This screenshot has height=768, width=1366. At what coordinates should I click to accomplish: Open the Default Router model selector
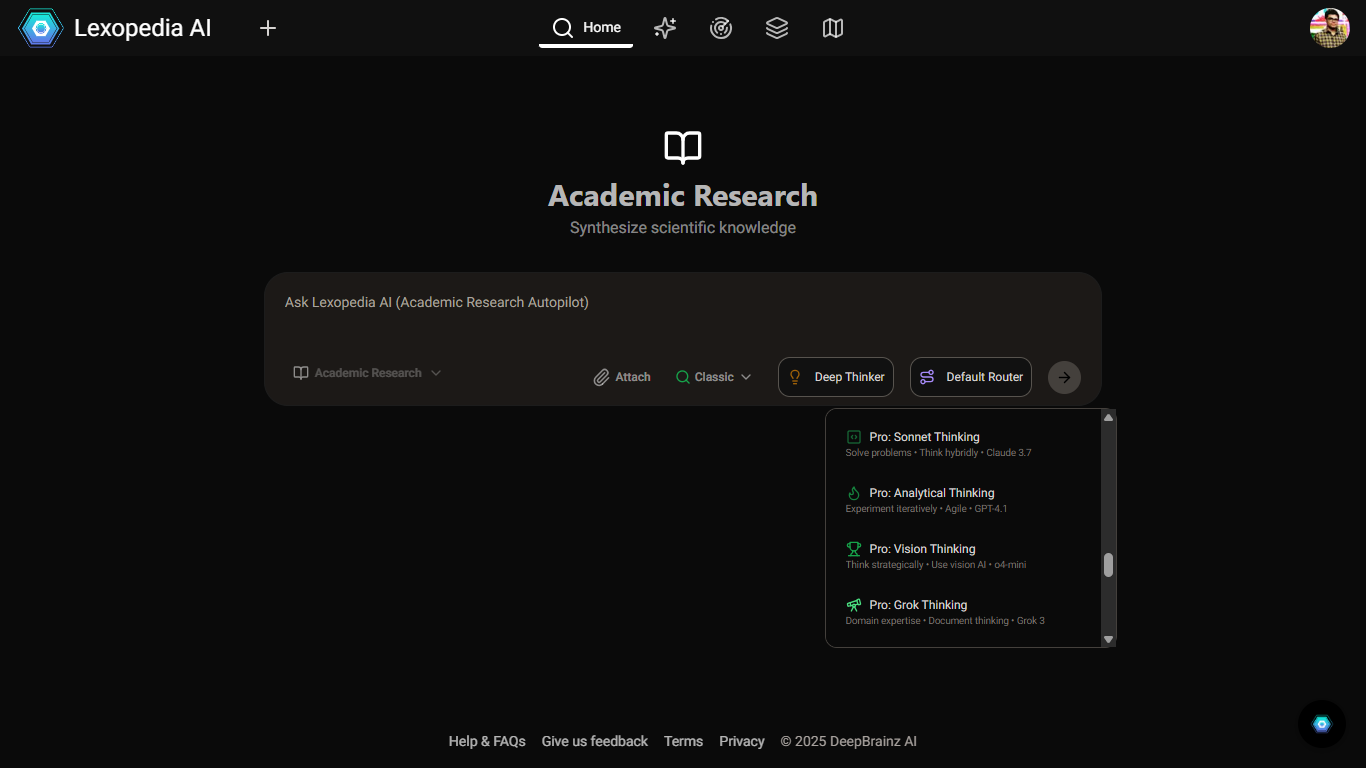pos(971,377)
